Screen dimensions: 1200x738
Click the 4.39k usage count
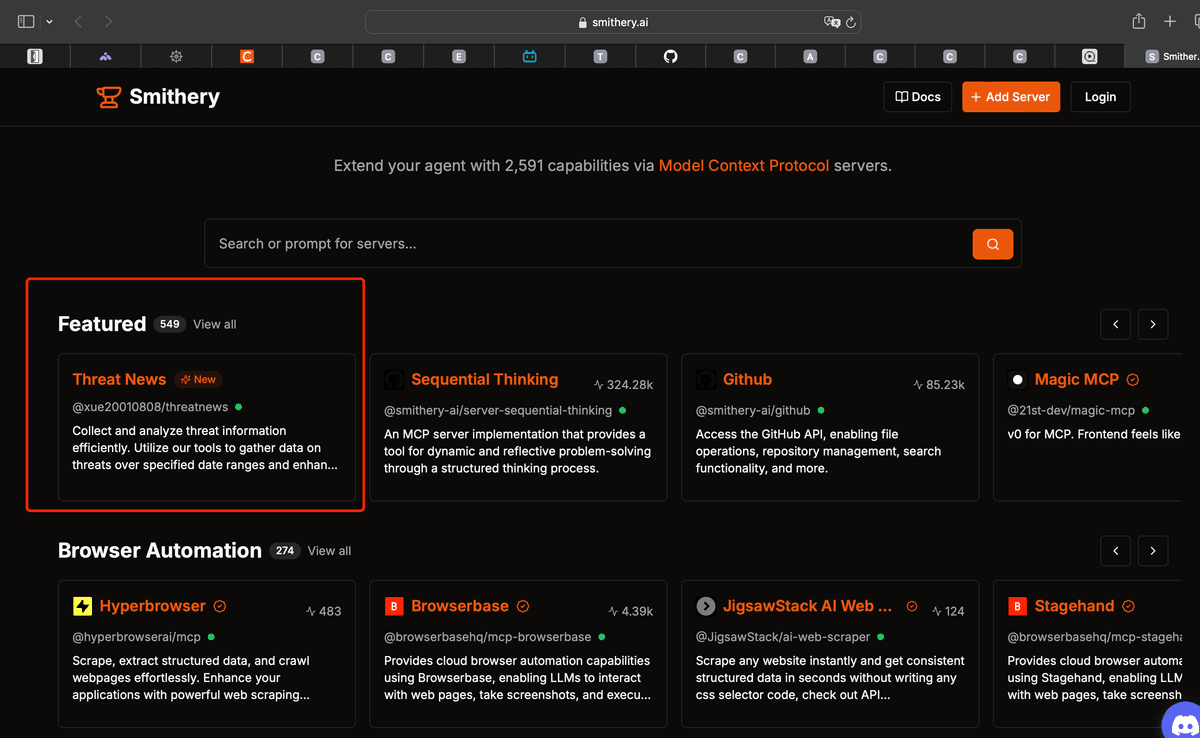(x=631, y=611)
